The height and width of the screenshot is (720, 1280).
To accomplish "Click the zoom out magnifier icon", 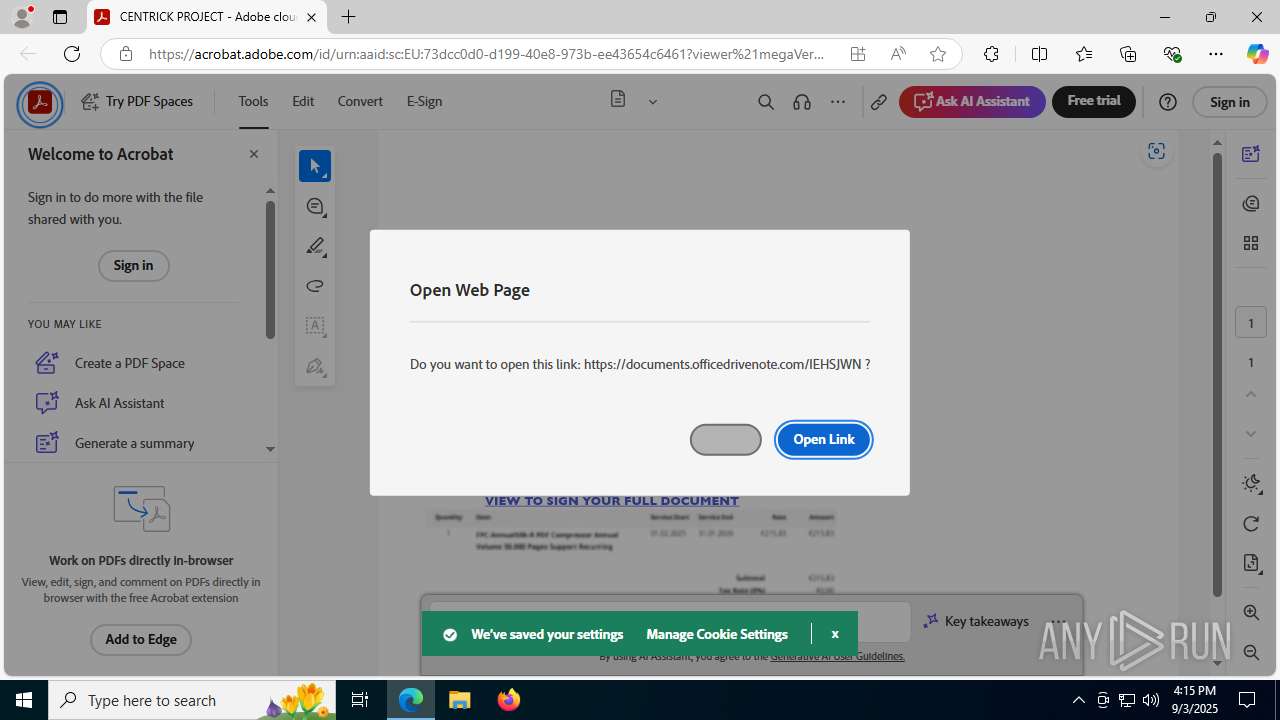I will 1251,652.
